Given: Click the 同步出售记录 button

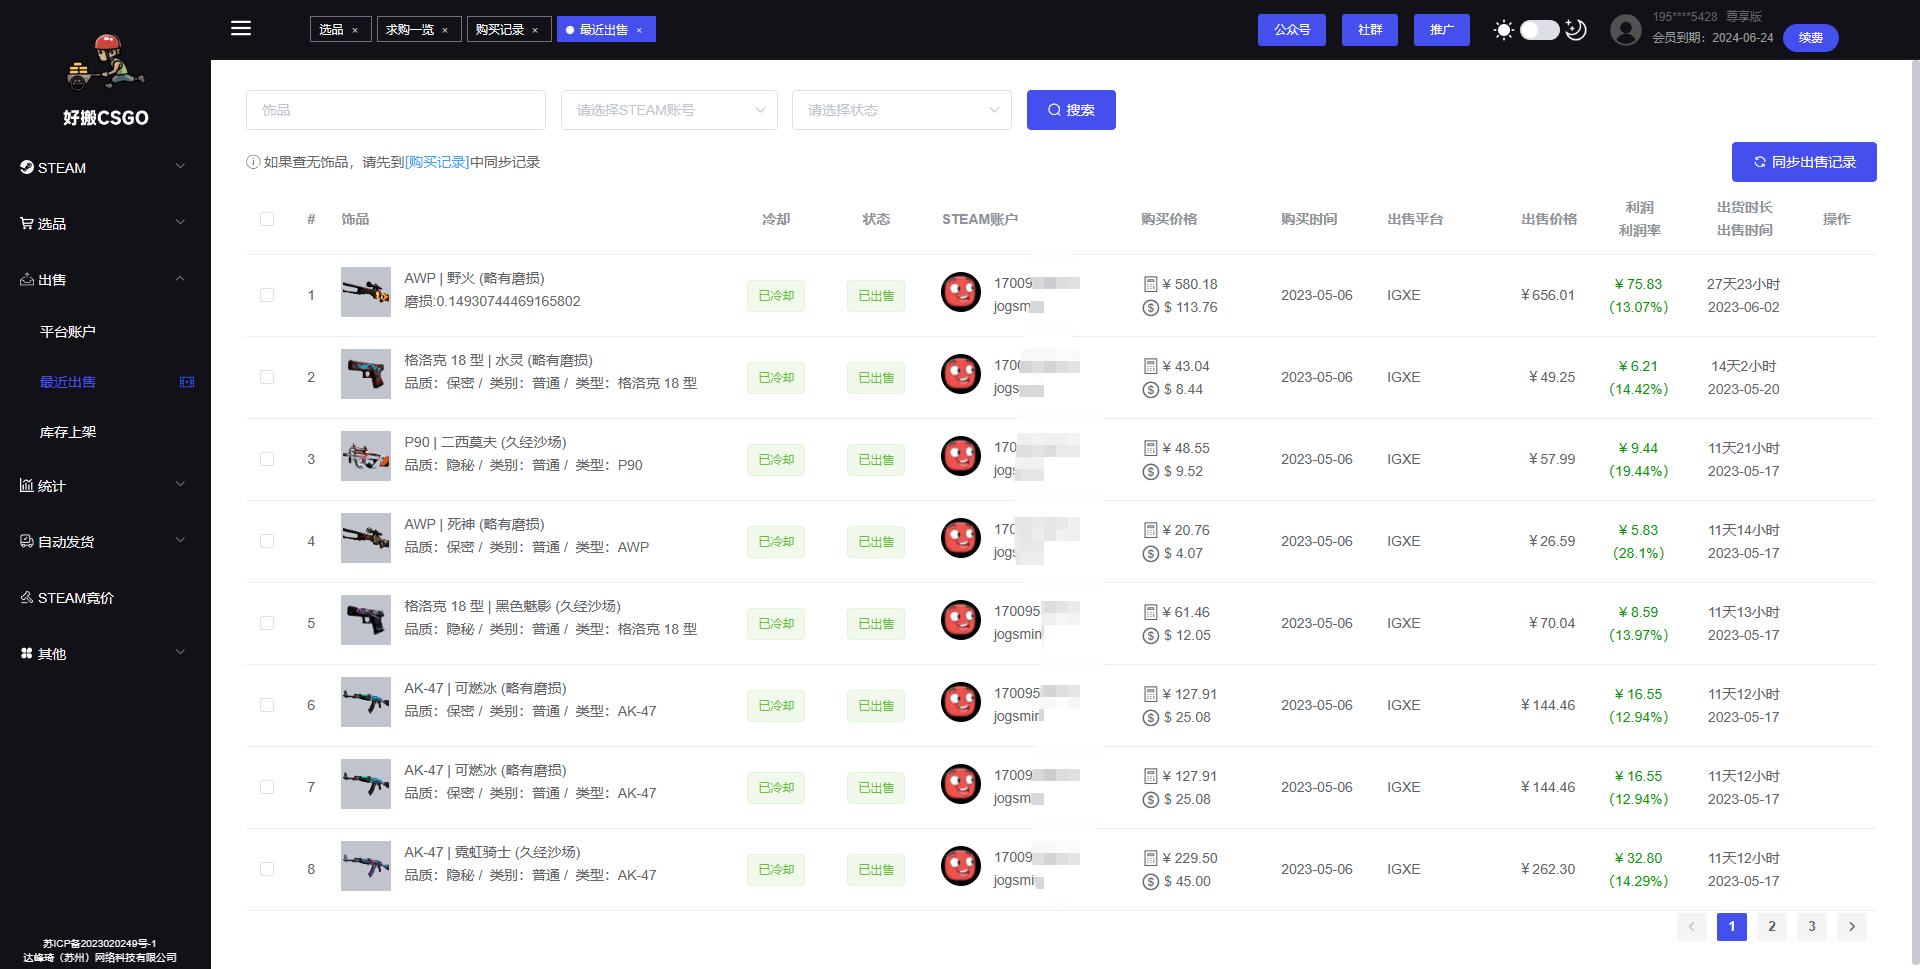Looking at the screenshot, I should (x=1804, y=162).
